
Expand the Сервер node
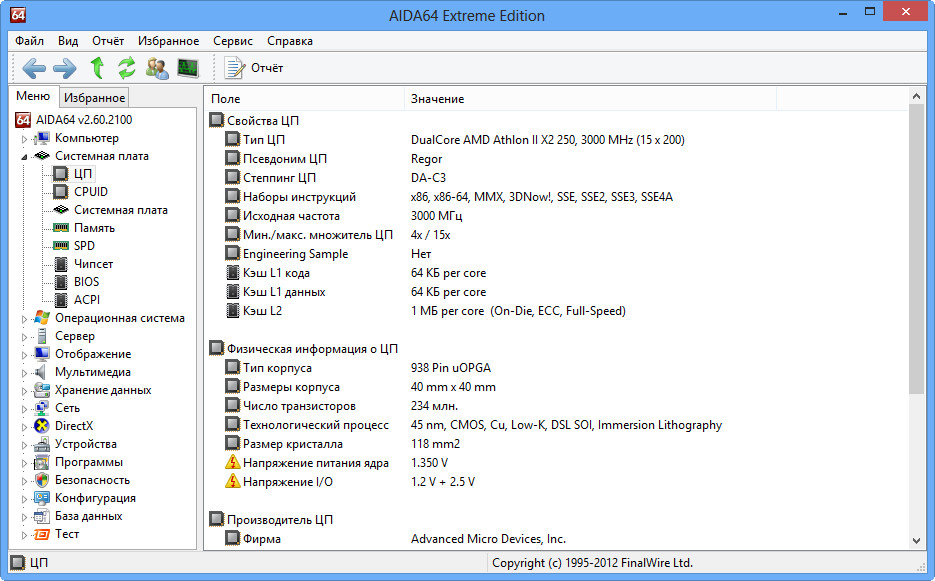pos(24,337)
